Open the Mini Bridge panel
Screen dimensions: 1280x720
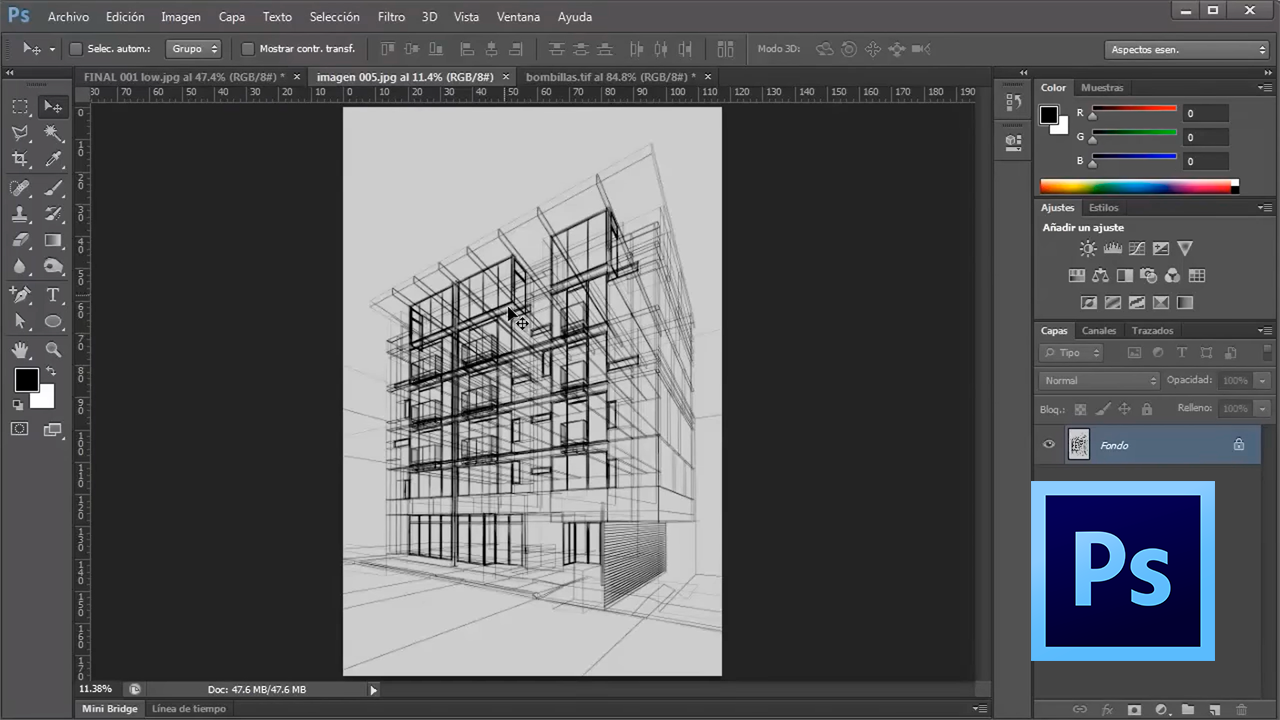(x=109, y=708)
